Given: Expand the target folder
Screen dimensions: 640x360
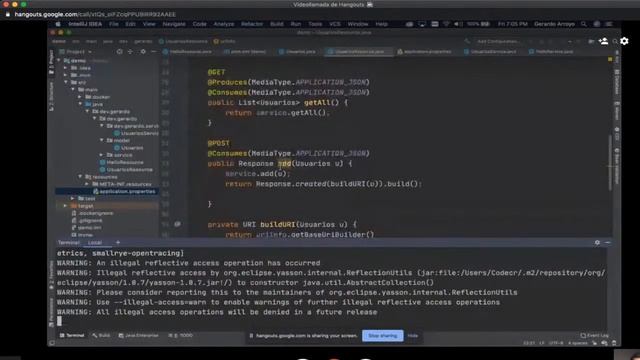Looking at the screenshot, I should (66, 205).
